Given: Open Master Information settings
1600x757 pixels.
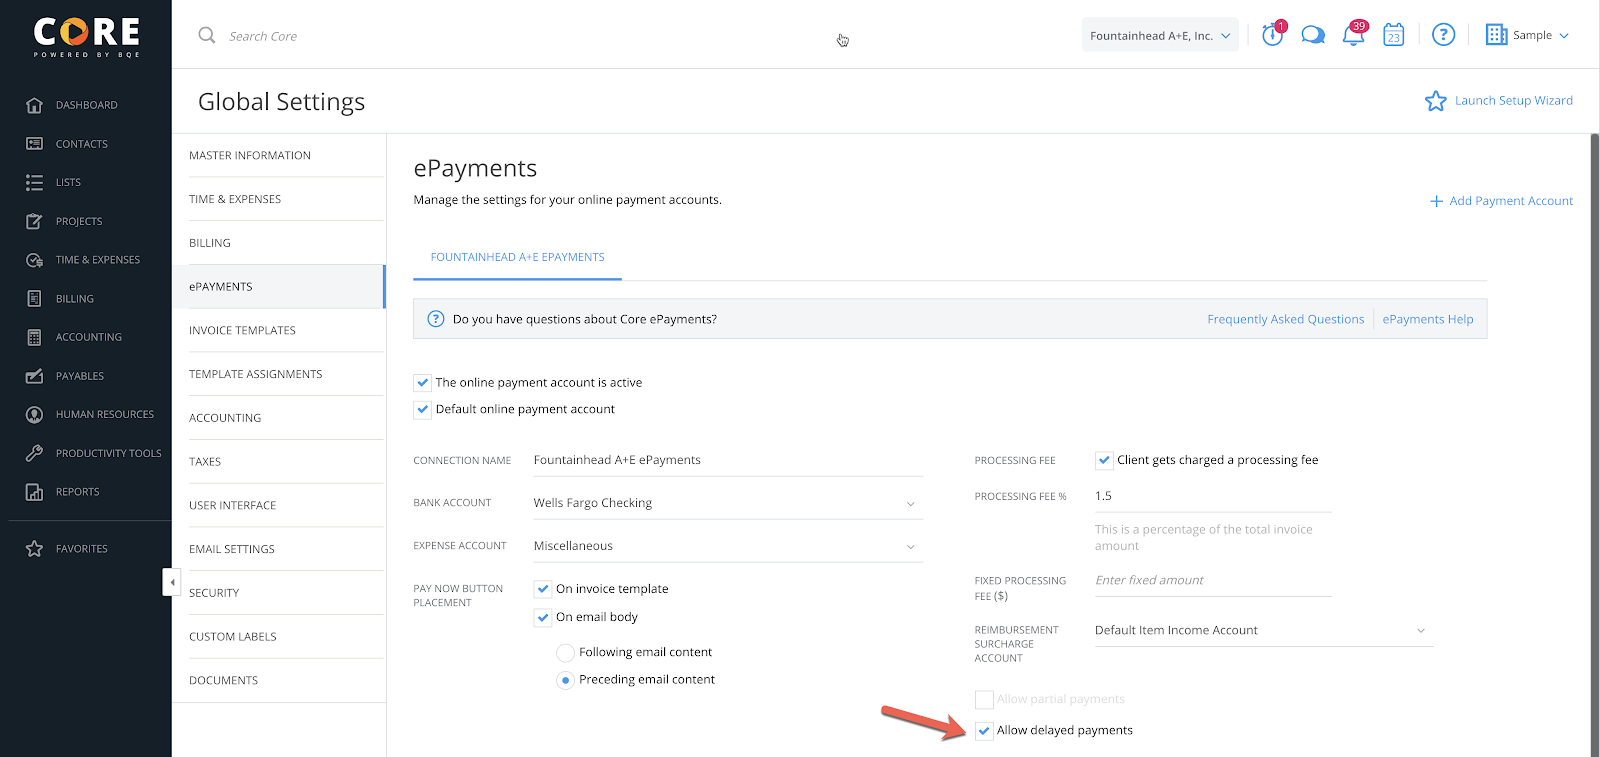Looking at the screenshot, I should (279, 155).
